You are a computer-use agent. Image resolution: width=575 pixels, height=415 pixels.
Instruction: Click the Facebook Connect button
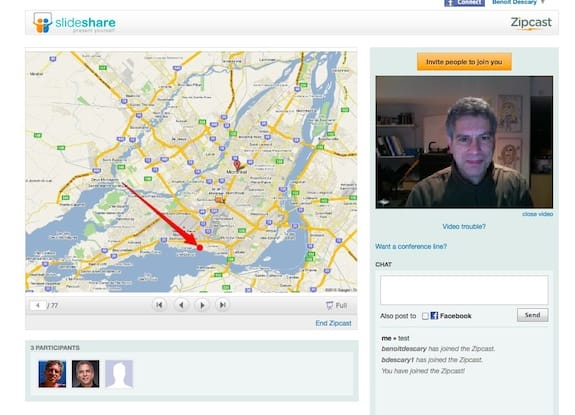point(465,3)
